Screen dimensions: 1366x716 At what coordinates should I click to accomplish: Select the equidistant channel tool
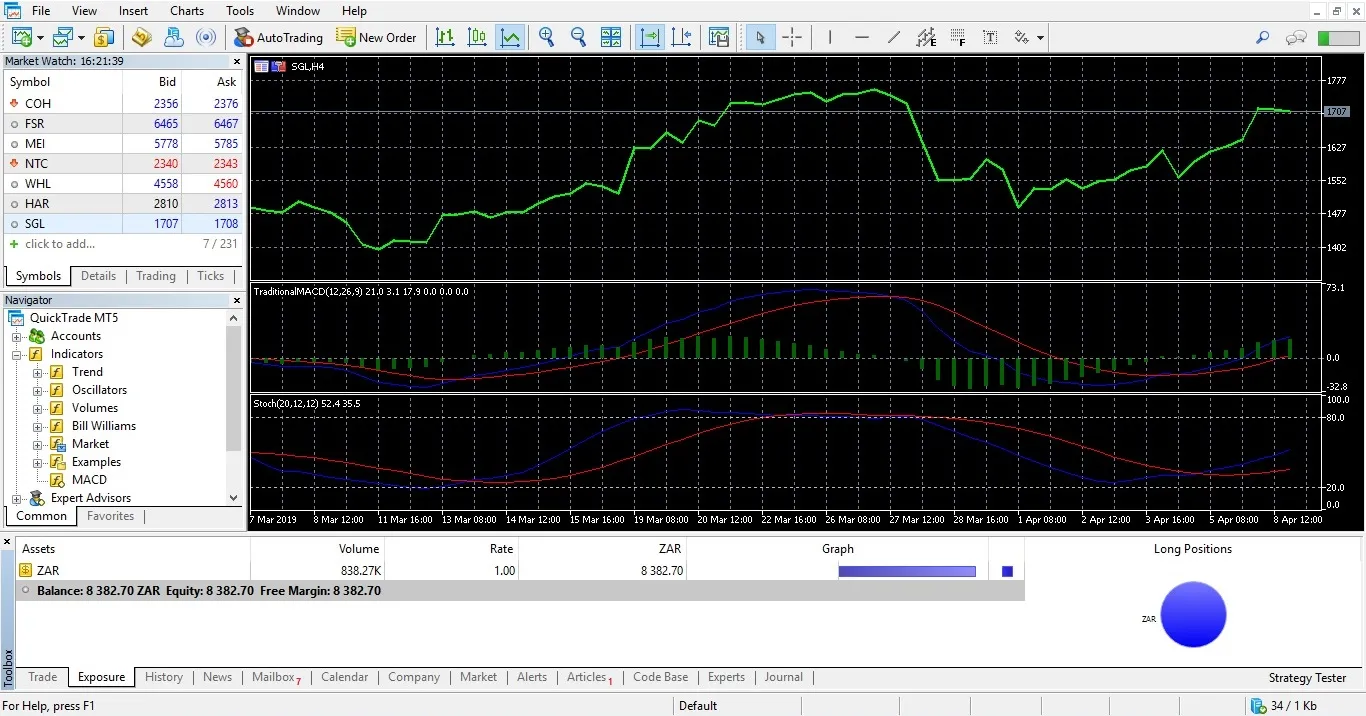coord(926,37)
